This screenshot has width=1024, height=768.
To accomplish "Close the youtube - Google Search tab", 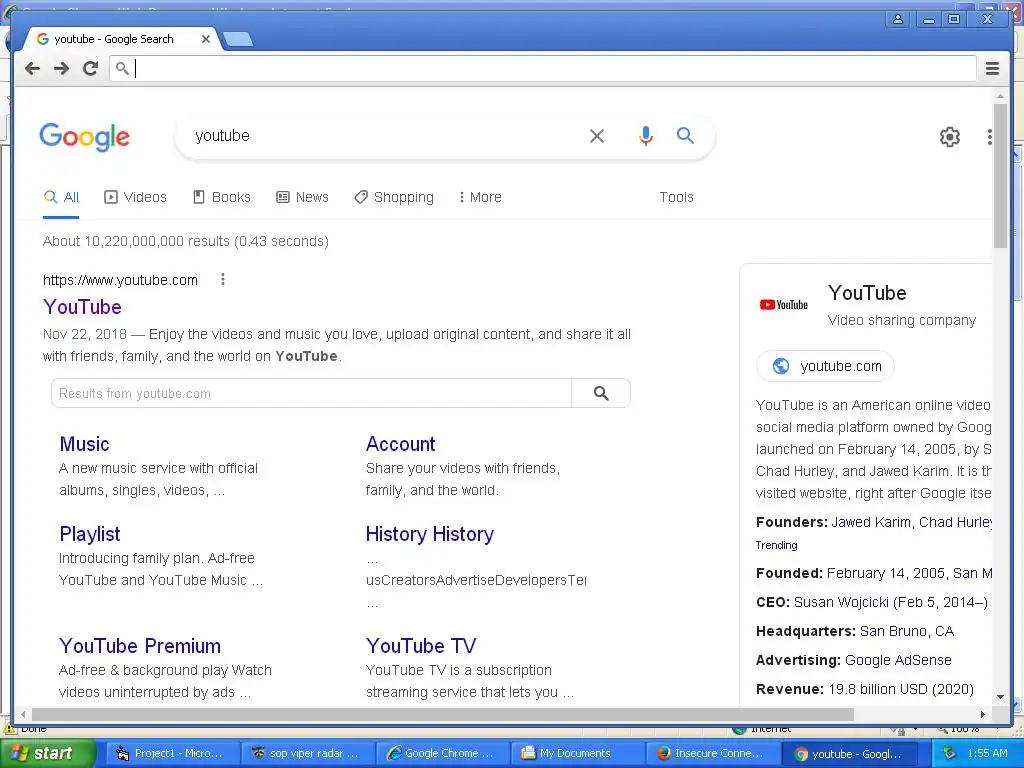I will pos(206,39).
